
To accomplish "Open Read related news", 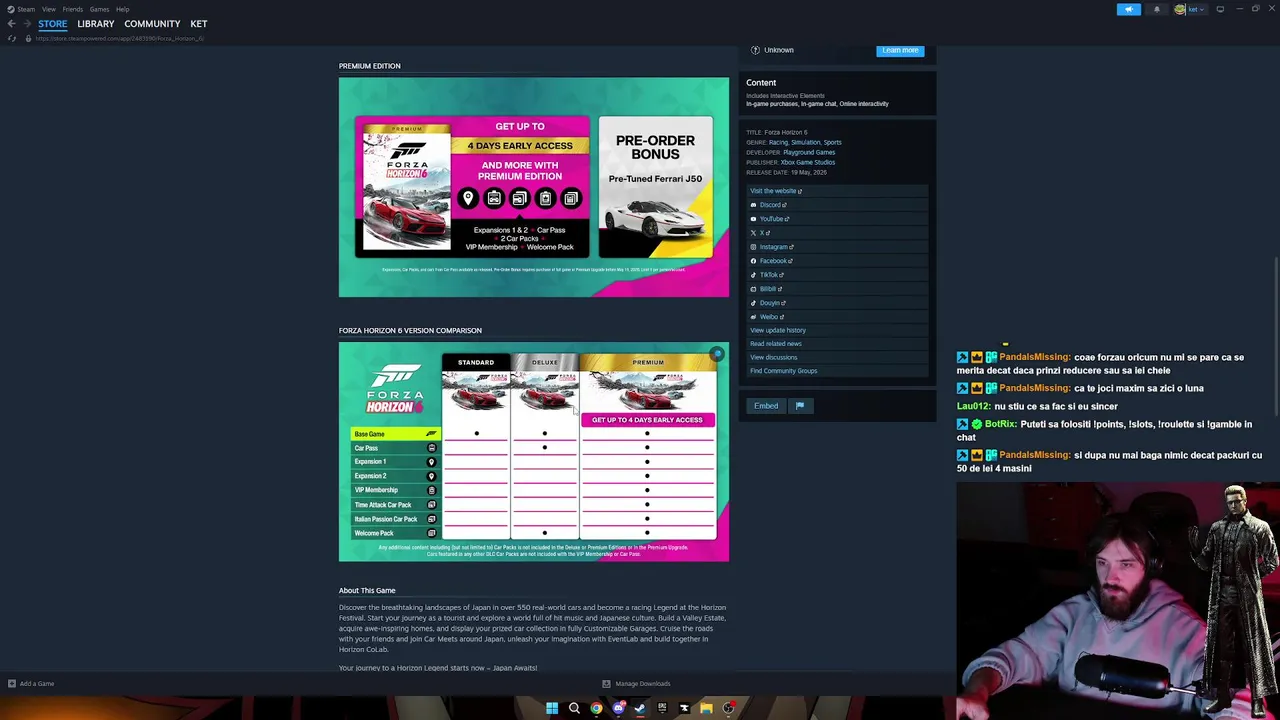I will click(x=776, y=343).
